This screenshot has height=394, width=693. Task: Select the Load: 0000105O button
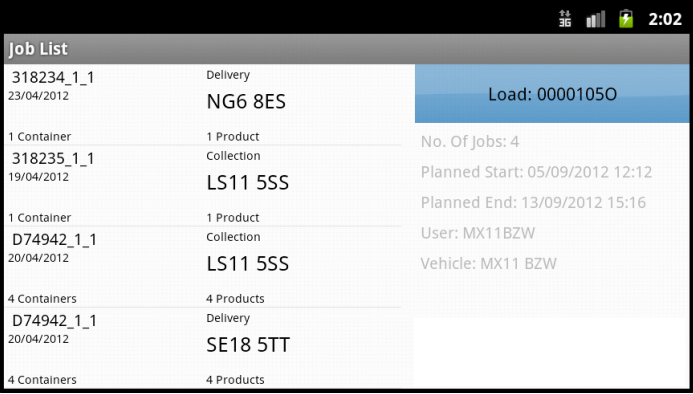tap(552, 94)
